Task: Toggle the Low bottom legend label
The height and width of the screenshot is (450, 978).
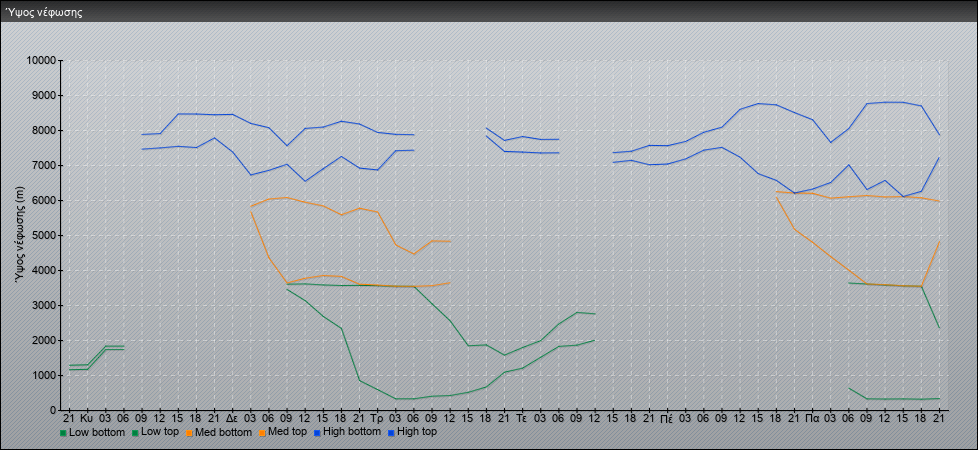Action: [x=97, y=432]
